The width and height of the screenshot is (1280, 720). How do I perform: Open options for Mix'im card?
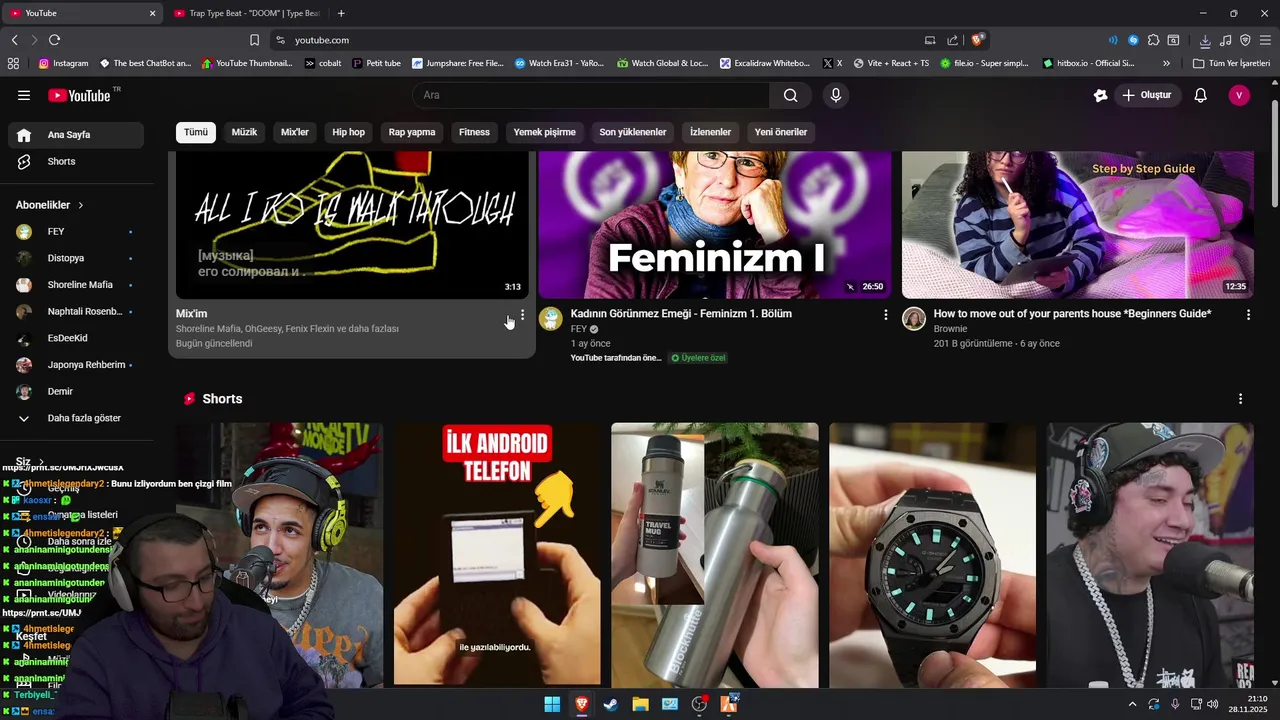coord(522,315)
